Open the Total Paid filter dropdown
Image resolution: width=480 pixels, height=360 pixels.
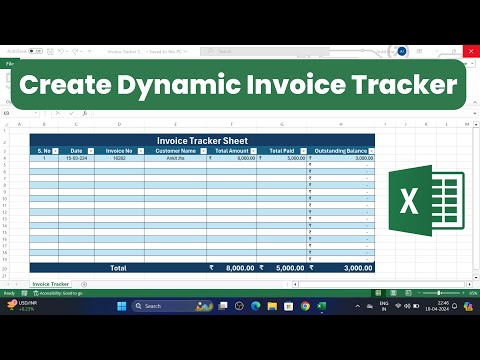[x=303, y=151]
